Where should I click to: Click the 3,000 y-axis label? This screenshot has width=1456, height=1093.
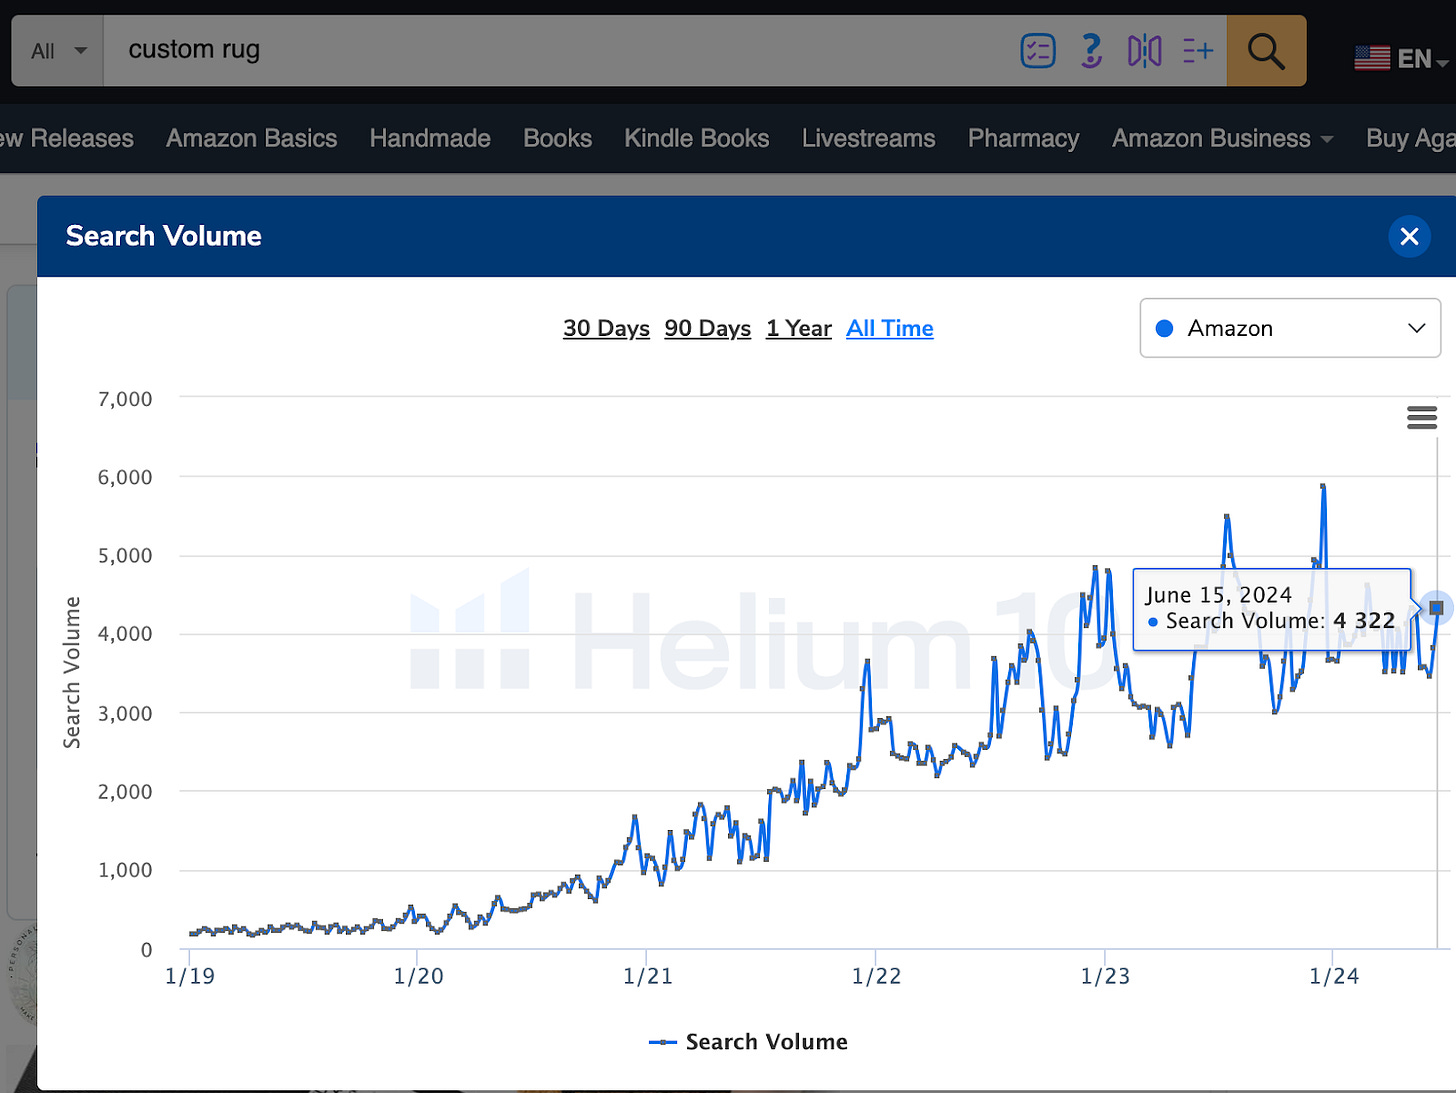pos(125,713)
